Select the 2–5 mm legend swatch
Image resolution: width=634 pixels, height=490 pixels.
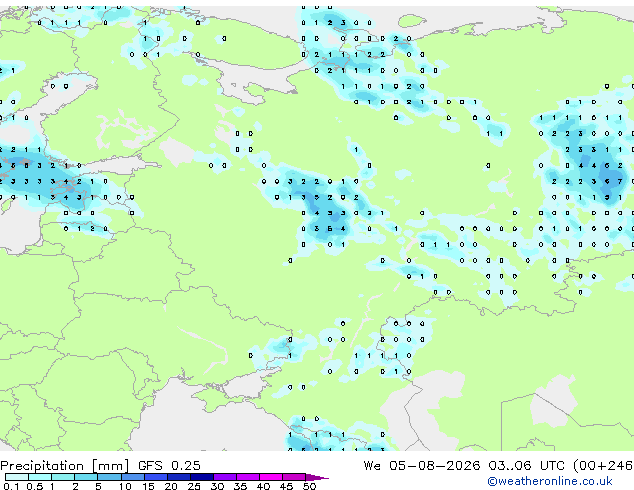click(x=86, y=477)
